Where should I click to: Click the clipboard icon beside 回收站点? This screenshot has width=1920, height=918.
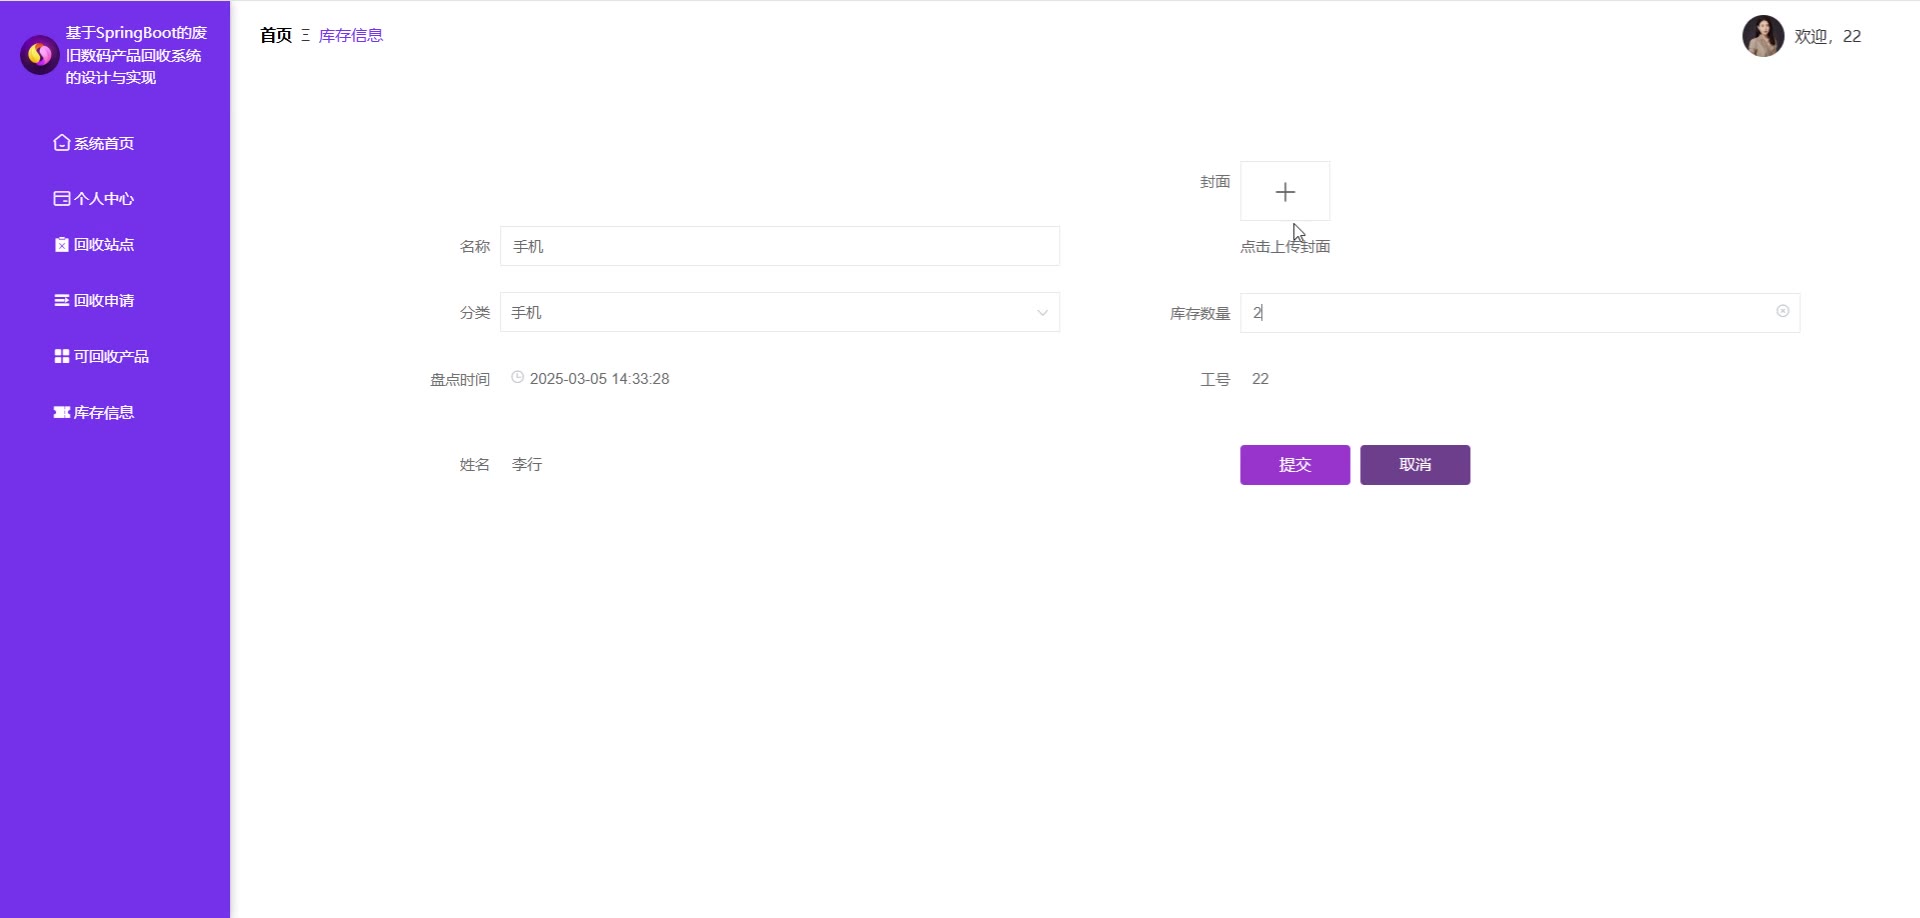[62, 244]
